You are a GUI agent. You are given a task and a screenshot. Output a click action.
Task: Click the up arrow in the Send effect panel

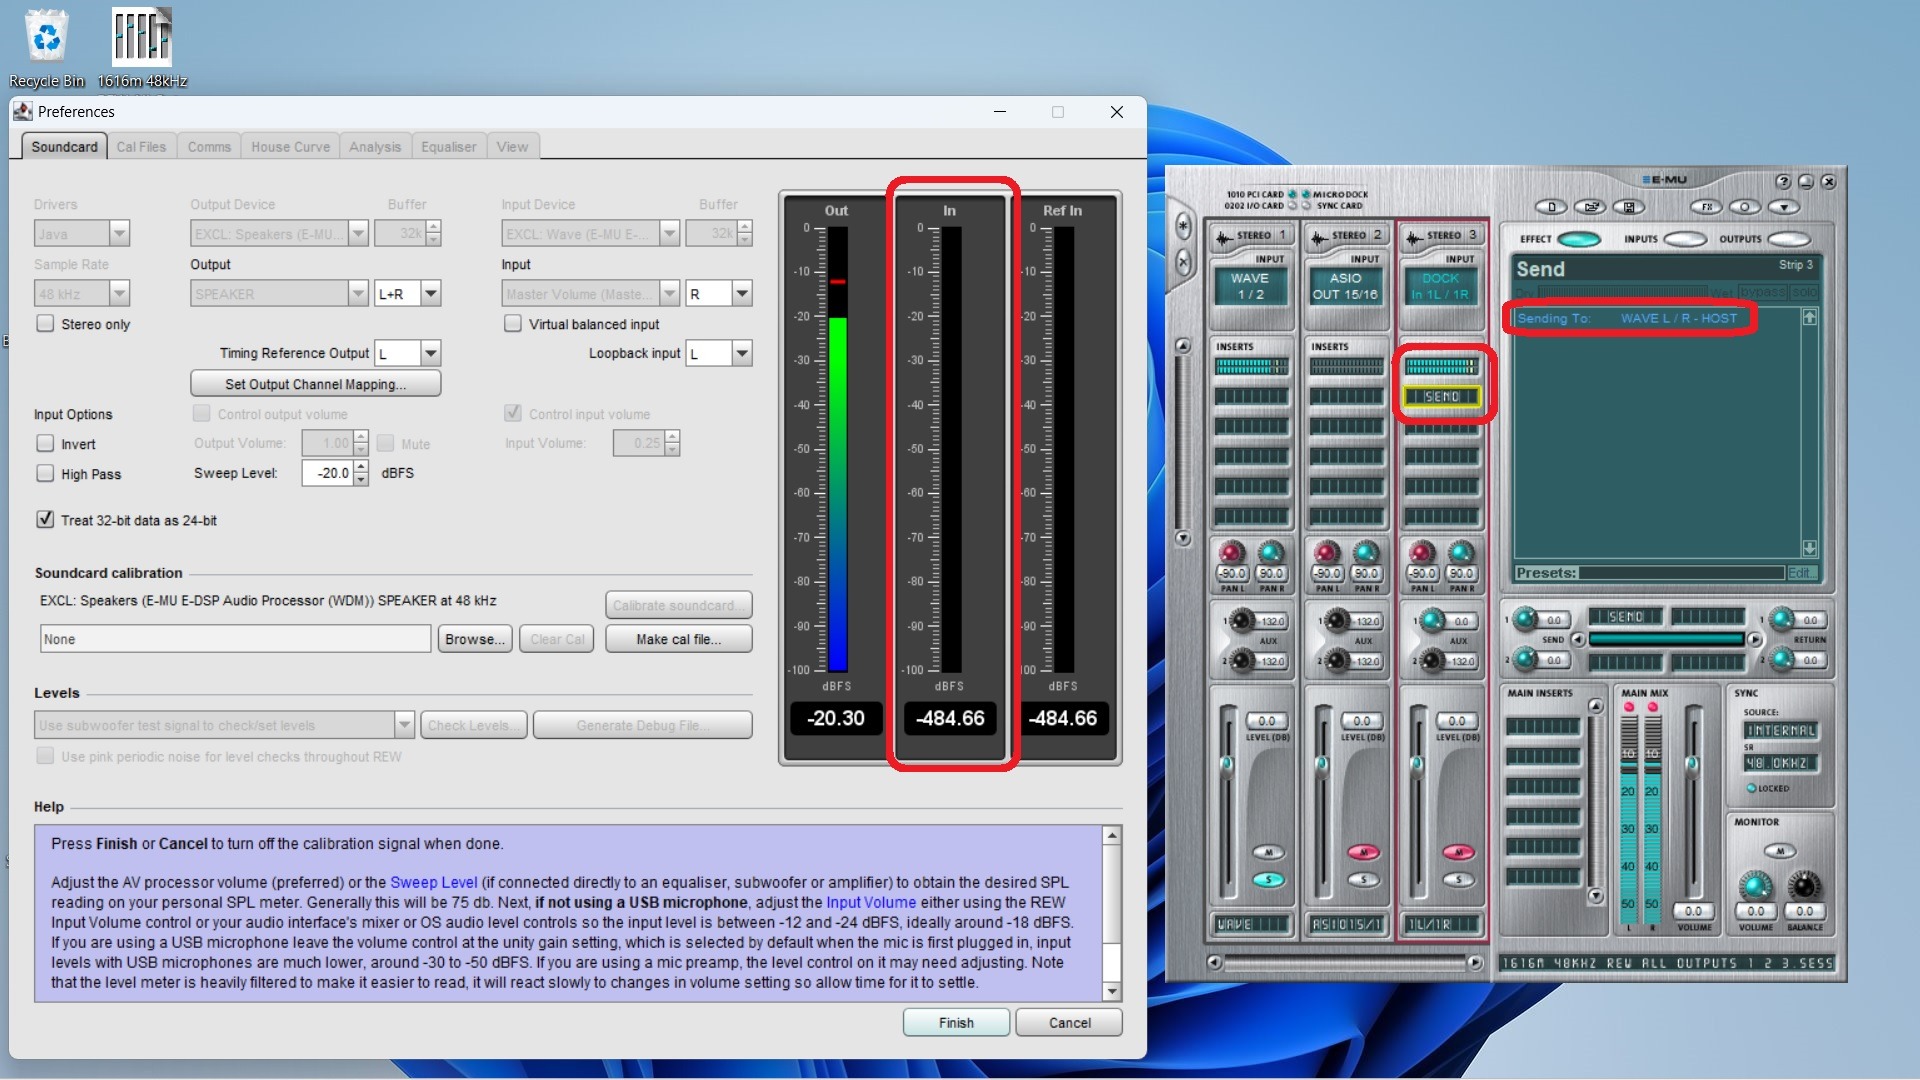pyautogui.click(x=1810, y=317)
